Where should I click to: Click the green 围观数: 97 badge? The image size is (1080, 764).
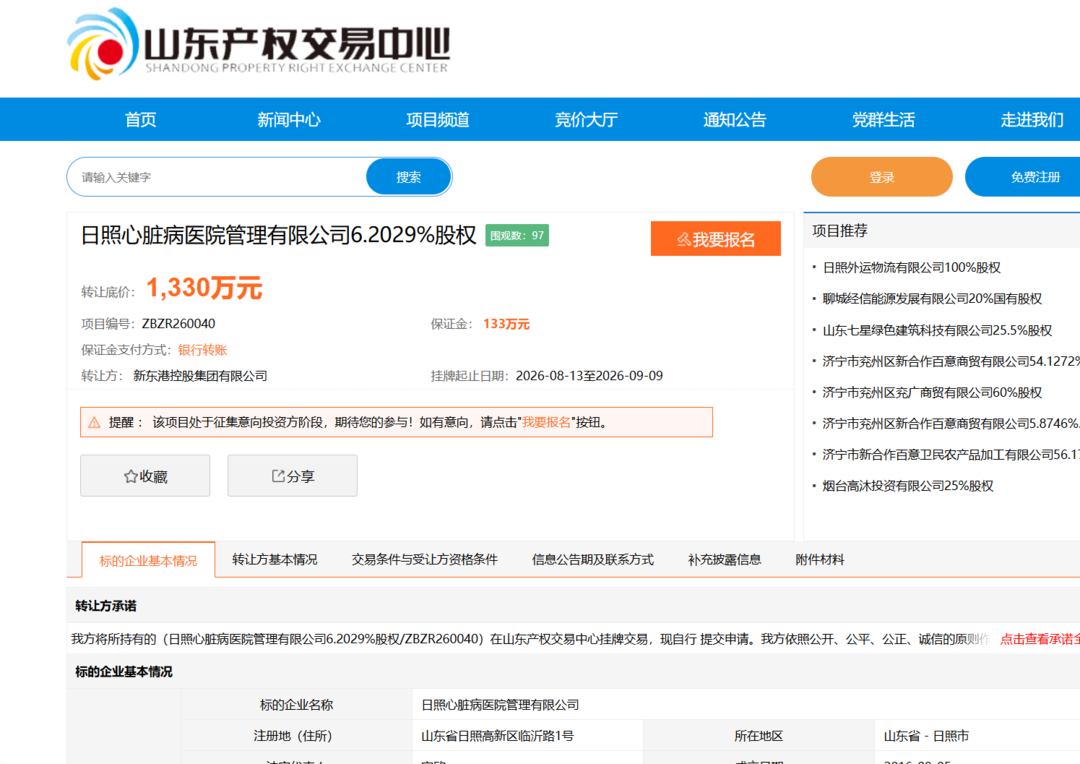coord(517,236)
